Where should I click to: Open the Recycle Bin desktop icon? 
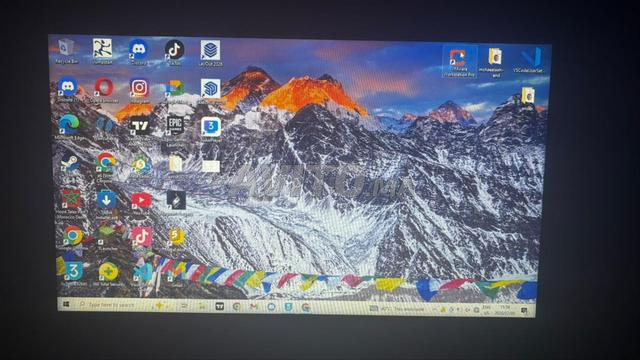pyautogui.click(x=66, y=48)
